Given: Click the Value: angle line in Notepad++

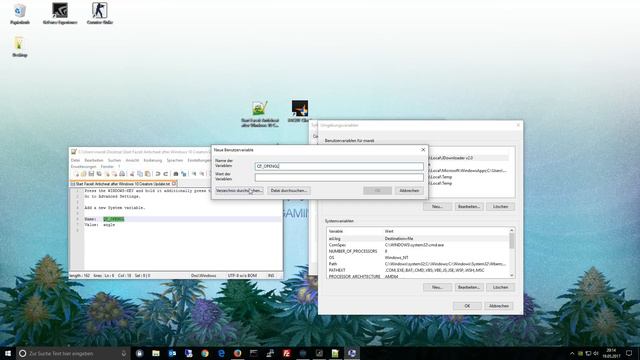Looking at the screenshot, I should pos(100,225).
